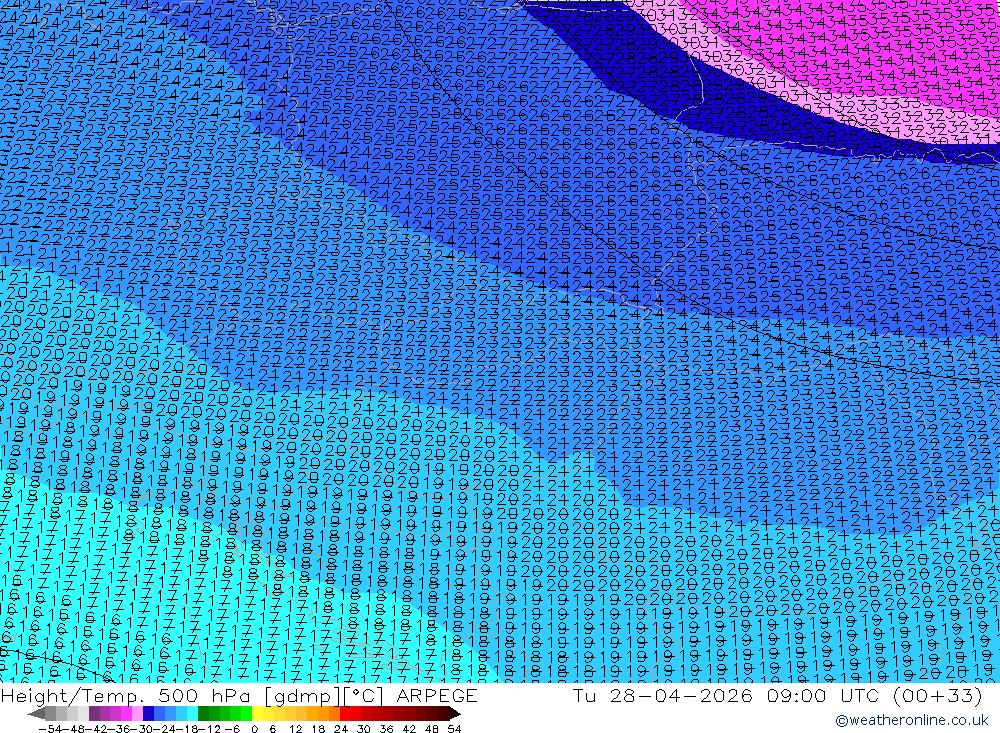This screenshot has width=1000, height=733.
Task: Click the 54 value on the scale
Action: click(454, 729)
